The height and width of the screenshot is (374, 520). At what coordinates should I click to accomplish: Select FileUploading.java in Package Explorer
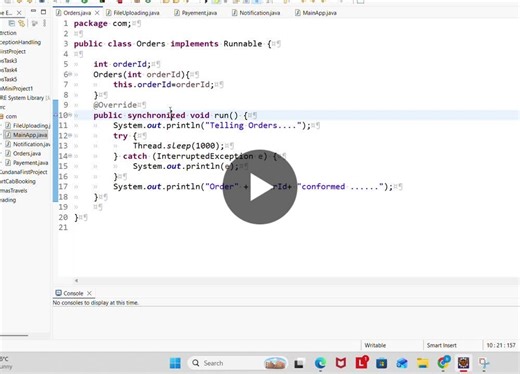click(28, 125)
